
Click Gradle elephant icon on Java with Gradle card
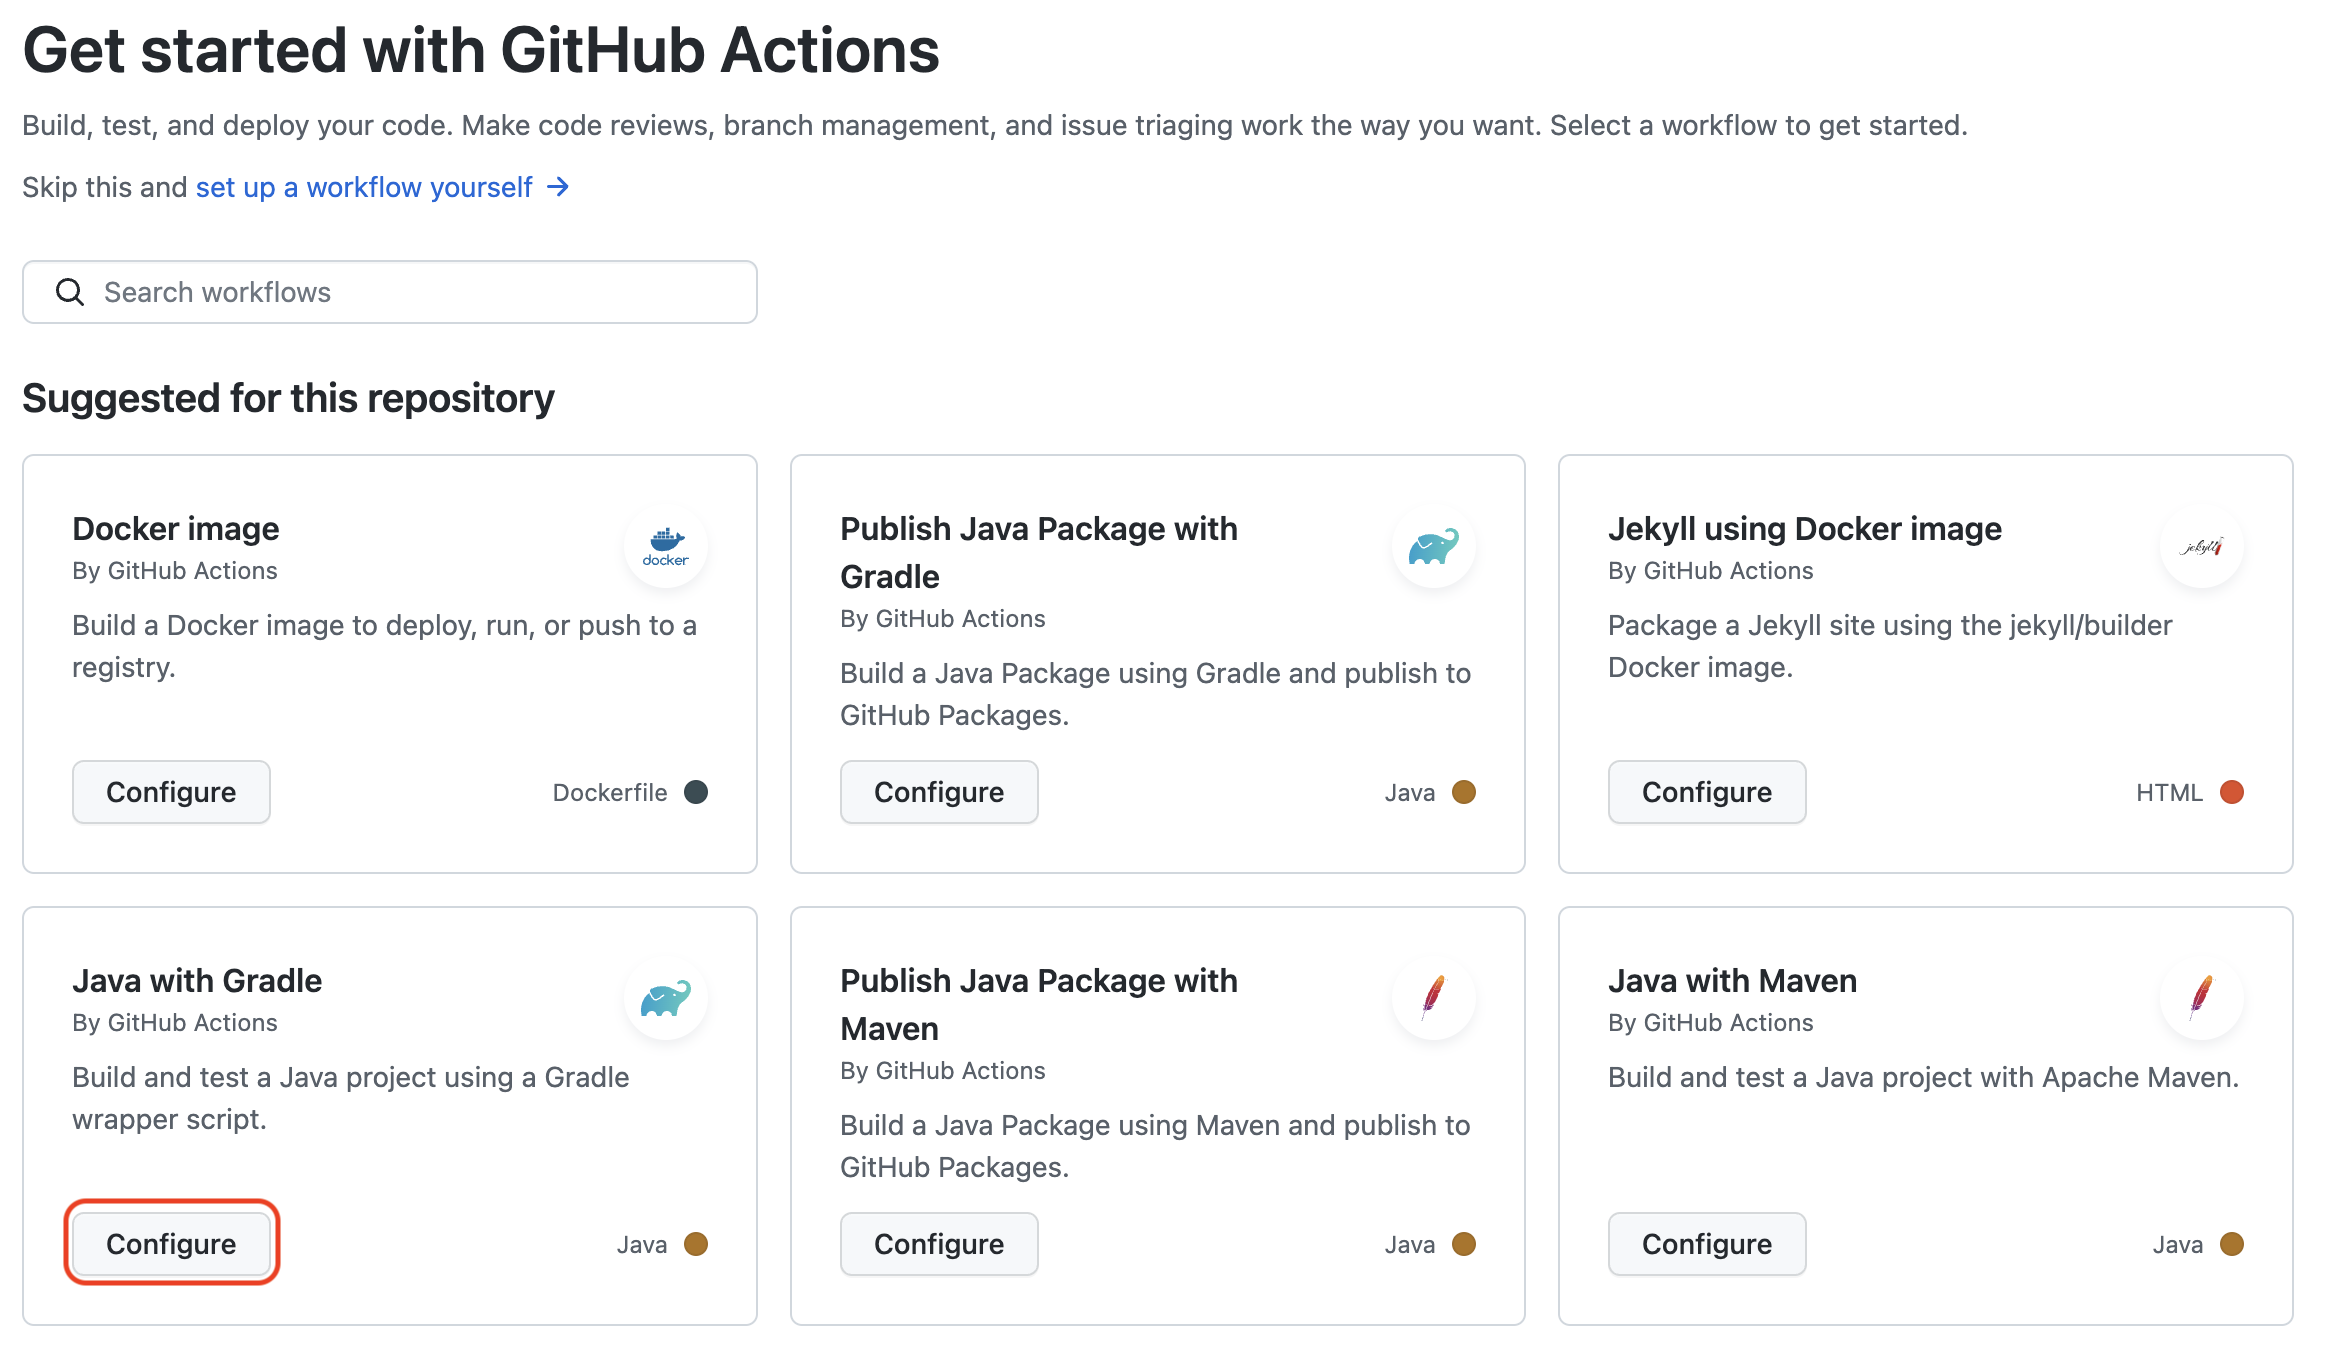665,998
